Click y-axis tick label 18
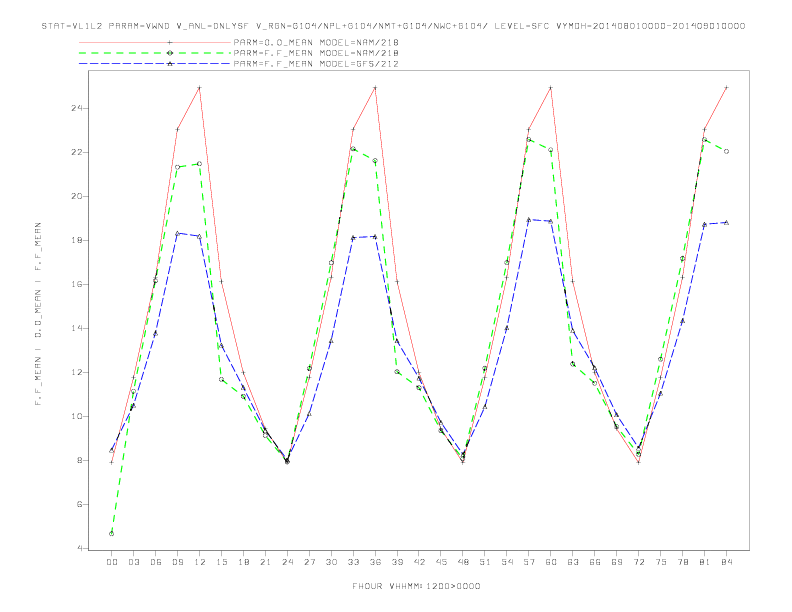 coord(77,240)
